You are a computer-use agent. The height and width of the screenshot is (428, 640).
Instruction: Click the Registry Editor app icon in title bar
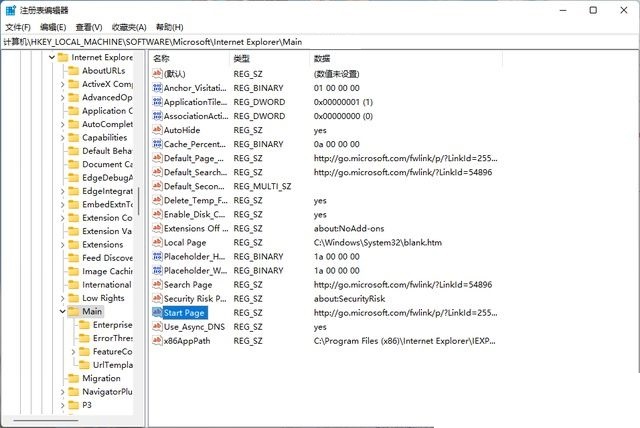11,10
